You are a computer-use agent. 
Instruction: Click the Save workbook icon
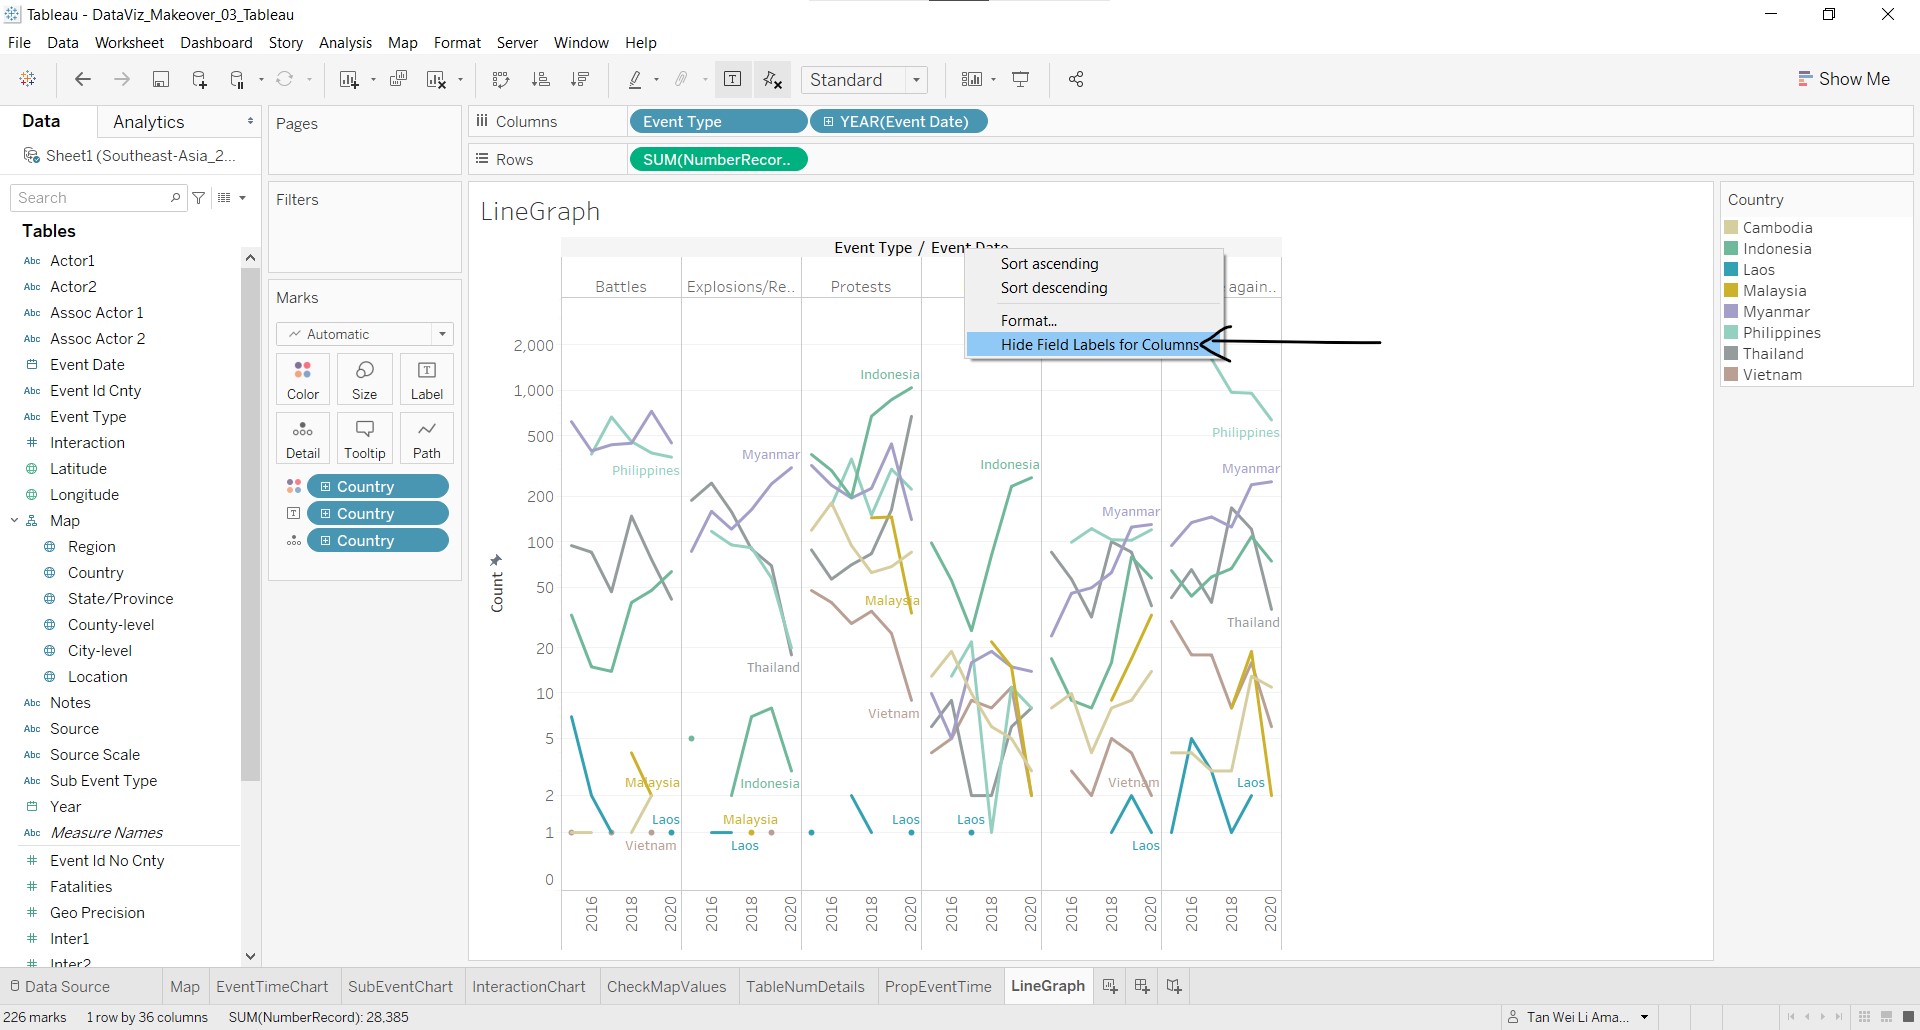(160, 80)
